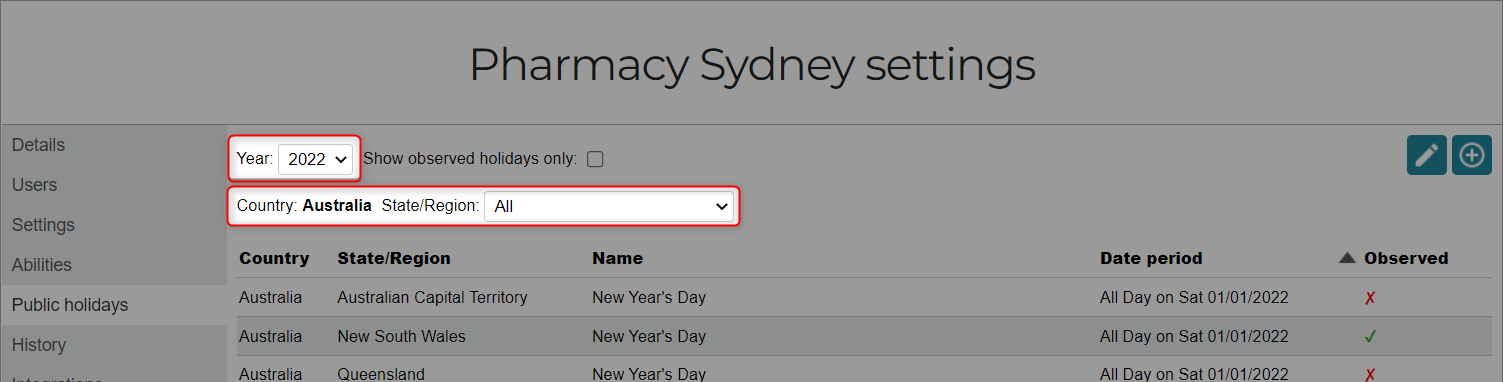Expand the State/Region All dropdown
This screenshot has height=382, width=1503.
pos(609,207)
